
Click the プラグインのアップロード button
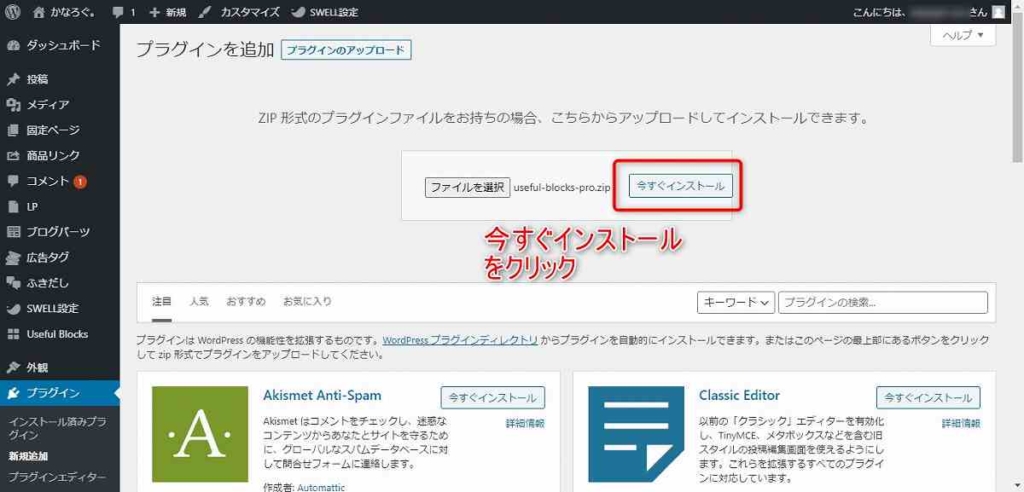tap(346, 51)
